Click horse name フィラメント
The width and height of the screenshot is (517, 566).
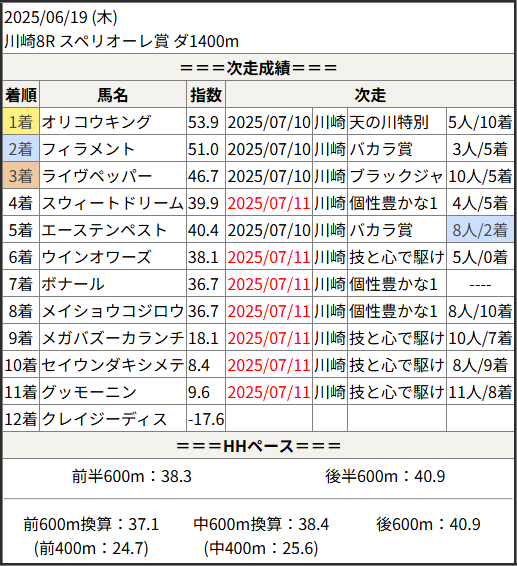[x=88, y=149]
